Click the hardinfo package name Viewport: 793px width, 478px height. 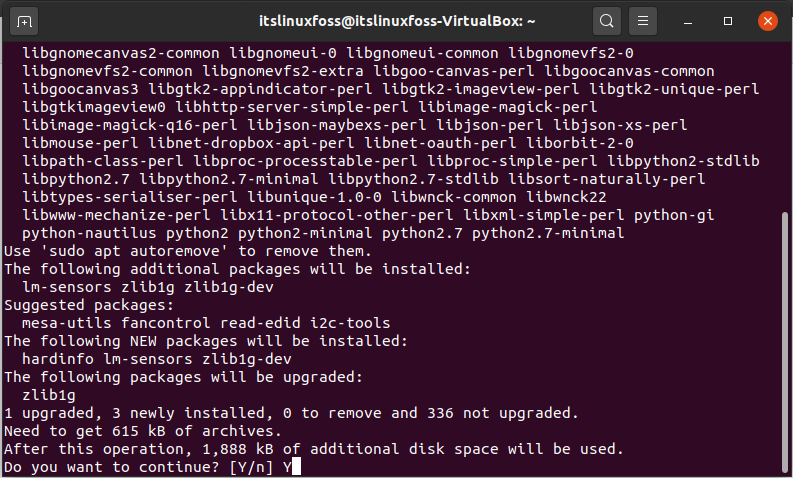[58, 359]
